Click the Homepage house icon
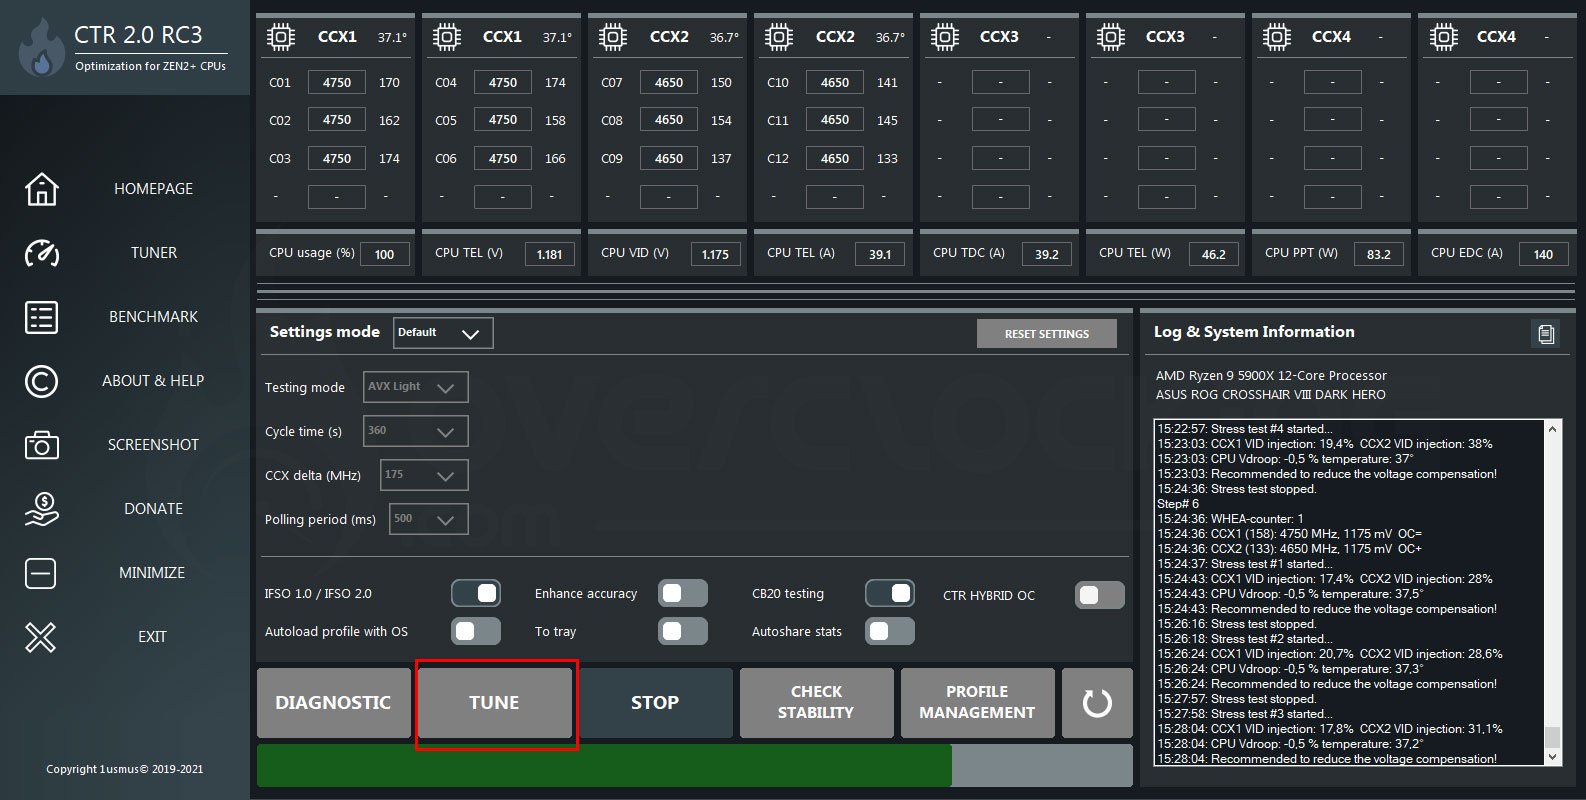This screenshot has width=1586, height=800. [41, 189]
